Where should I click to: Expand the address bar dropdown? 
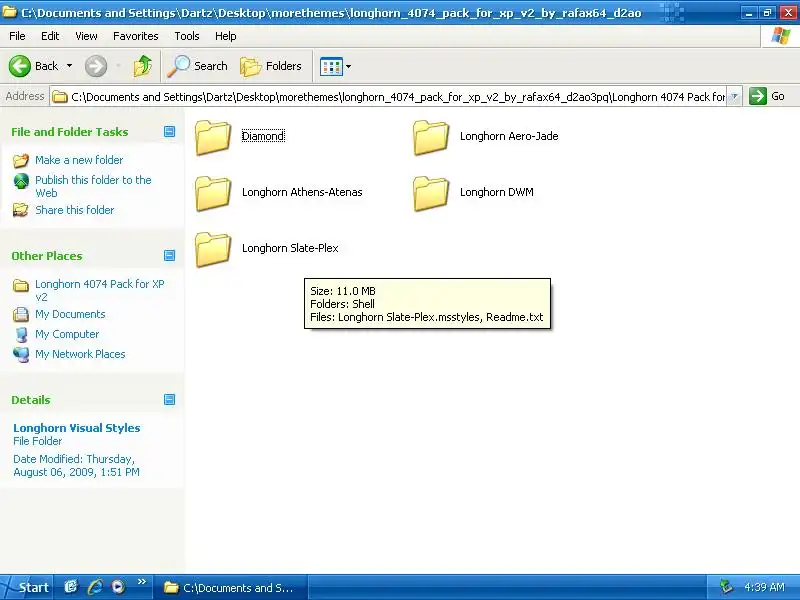click(734, 96)
